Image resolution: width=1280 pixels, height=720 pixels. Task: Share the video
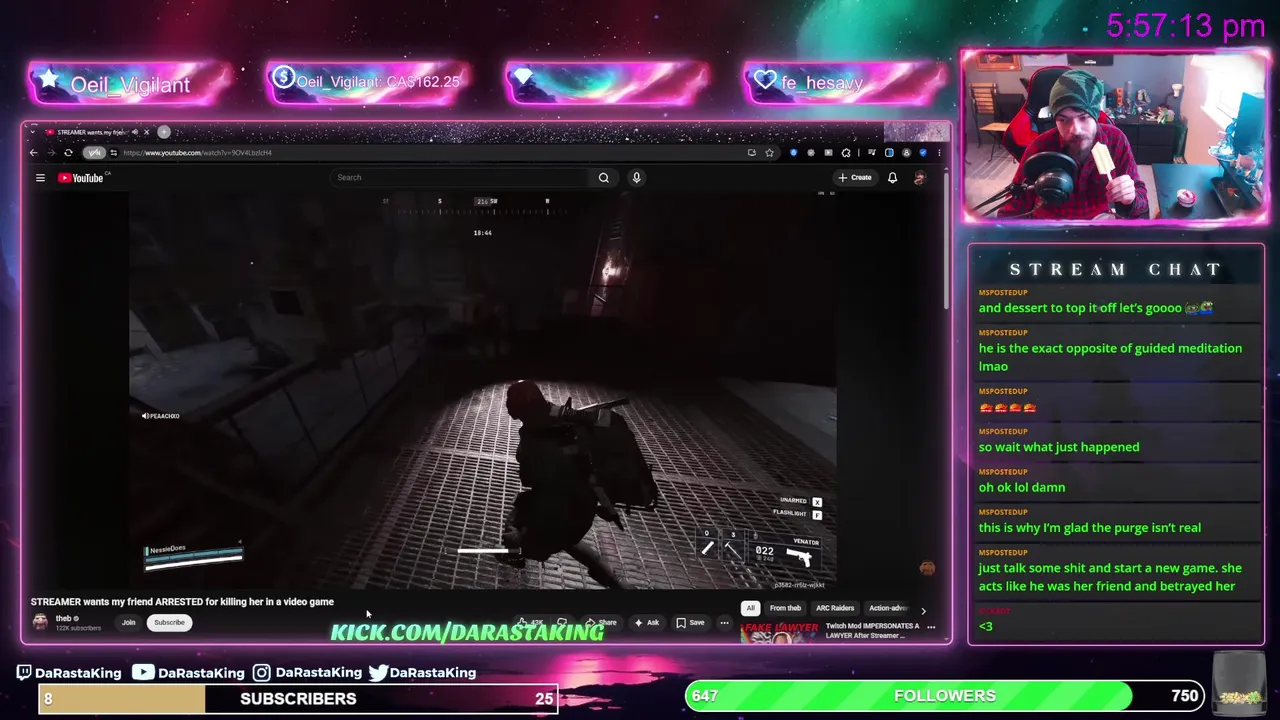click(x=601, y=623)
